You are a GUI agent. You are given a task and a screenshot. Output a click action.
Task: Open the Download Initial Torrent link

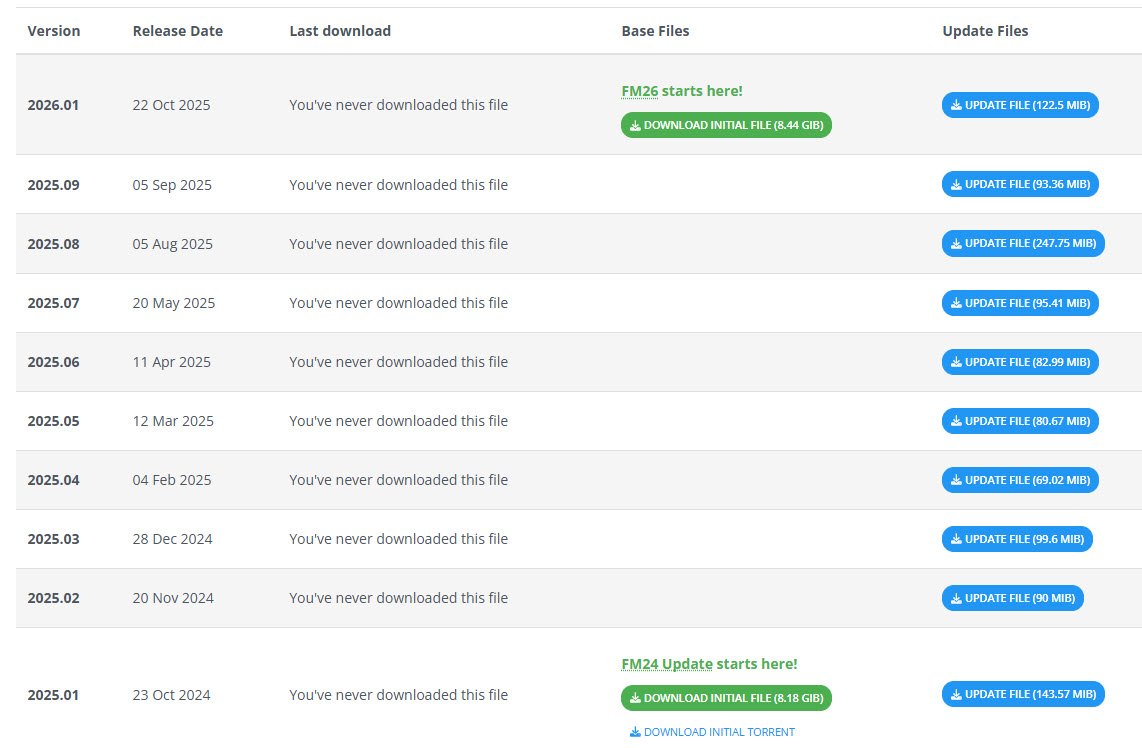tap(712, 732)
